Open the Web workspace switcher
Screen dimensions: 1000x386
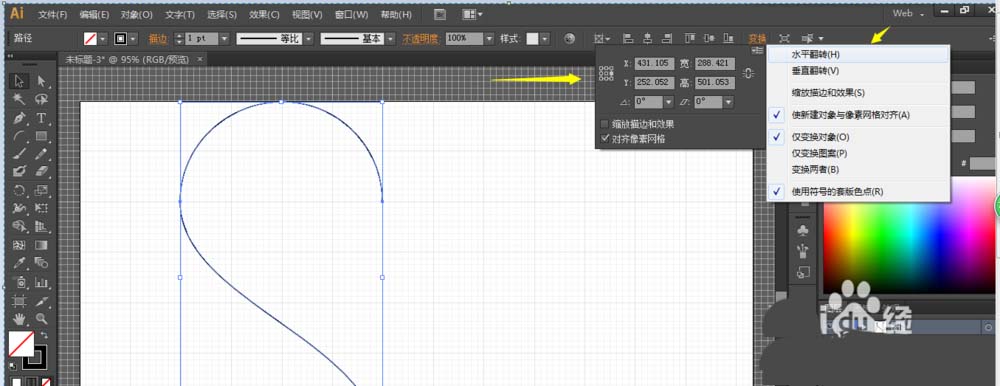point(908,13)
